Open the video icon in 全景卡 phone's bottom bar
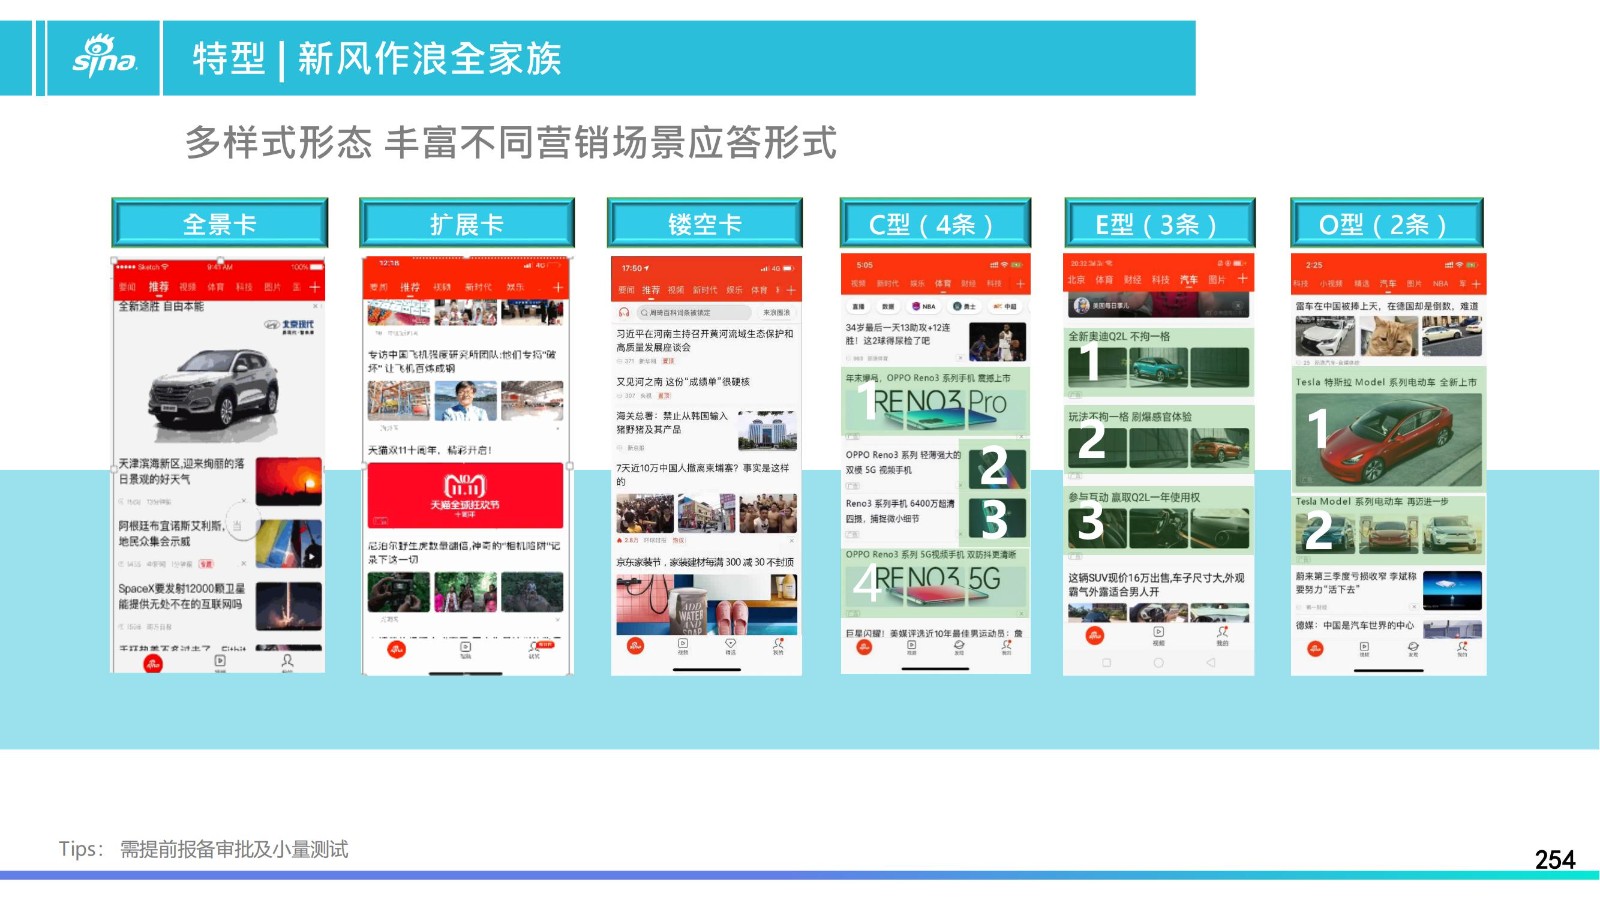 click(x=220, y=662)
